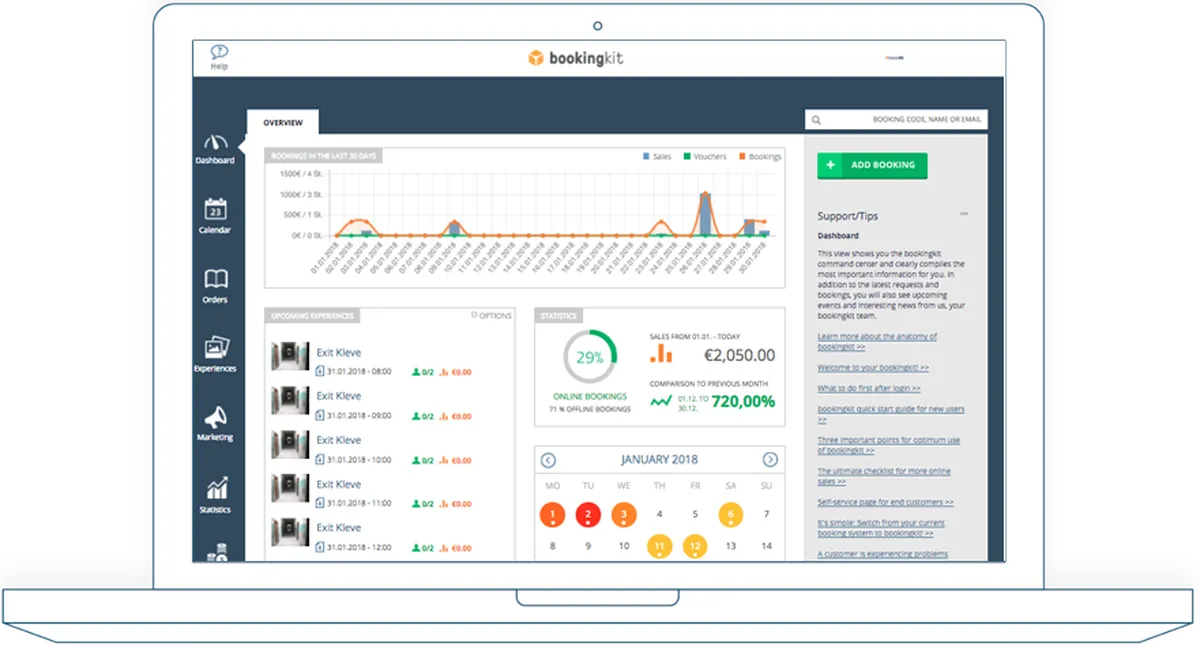Open the Calendar sidebar icon
This screenshot has width=1200, height=655.
[x=215, y=209]
